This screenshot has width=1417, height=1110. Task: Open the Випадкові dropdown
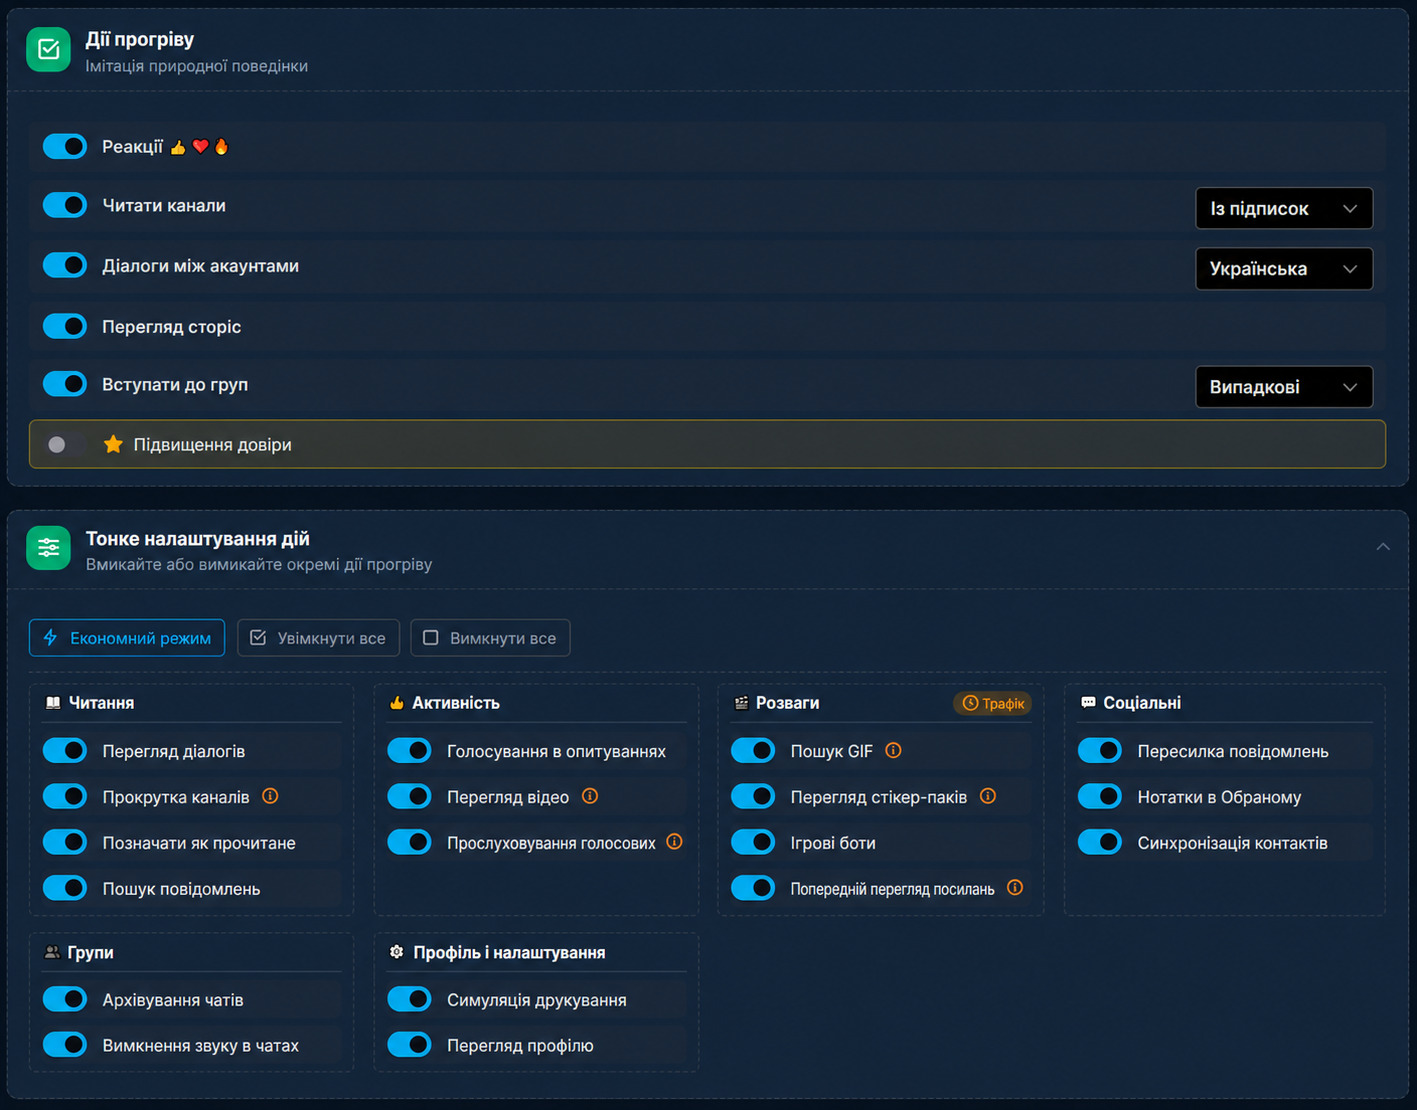click(1284, 387)
